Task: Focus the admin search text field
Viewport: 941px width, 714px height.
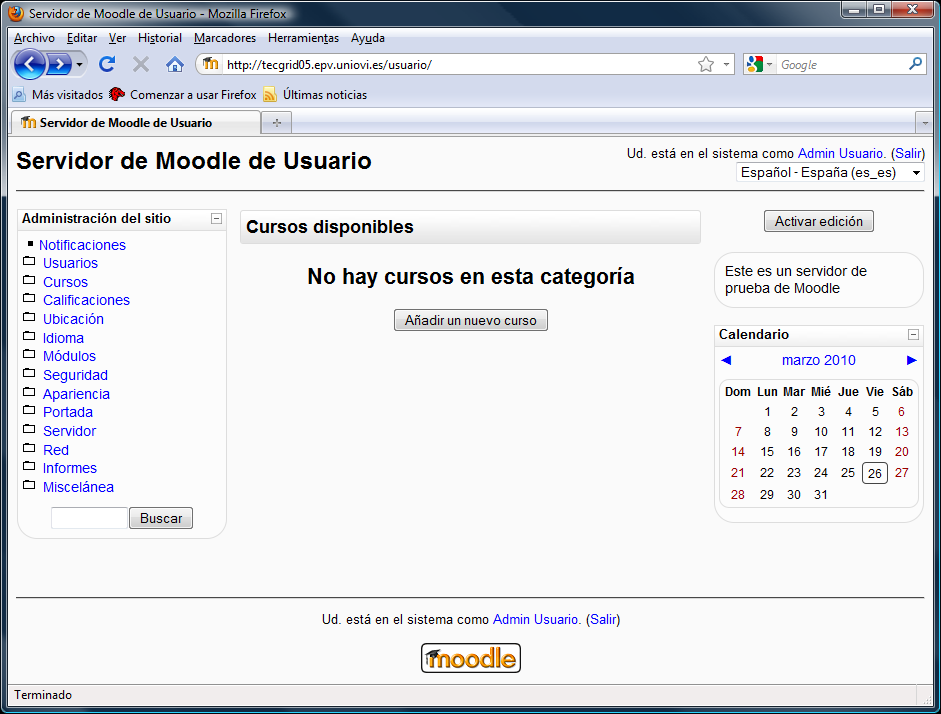Action: point(89,518)
